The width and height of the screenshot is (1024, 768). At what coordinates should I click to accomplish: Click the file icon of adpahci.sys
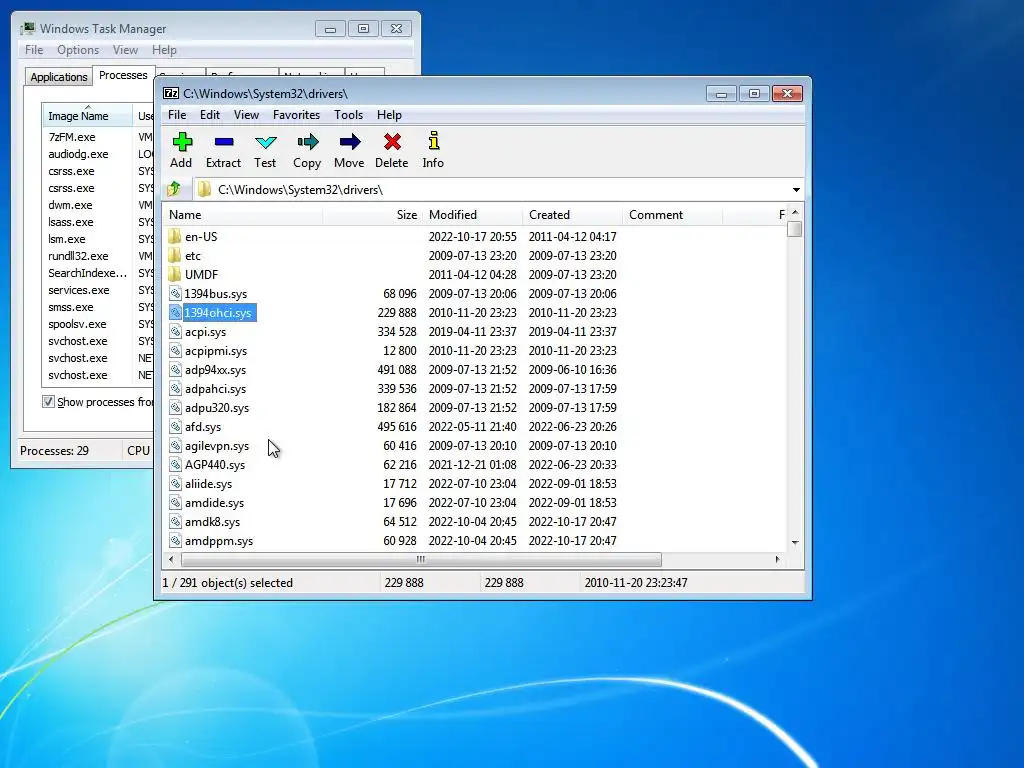[x=175, y=388]
